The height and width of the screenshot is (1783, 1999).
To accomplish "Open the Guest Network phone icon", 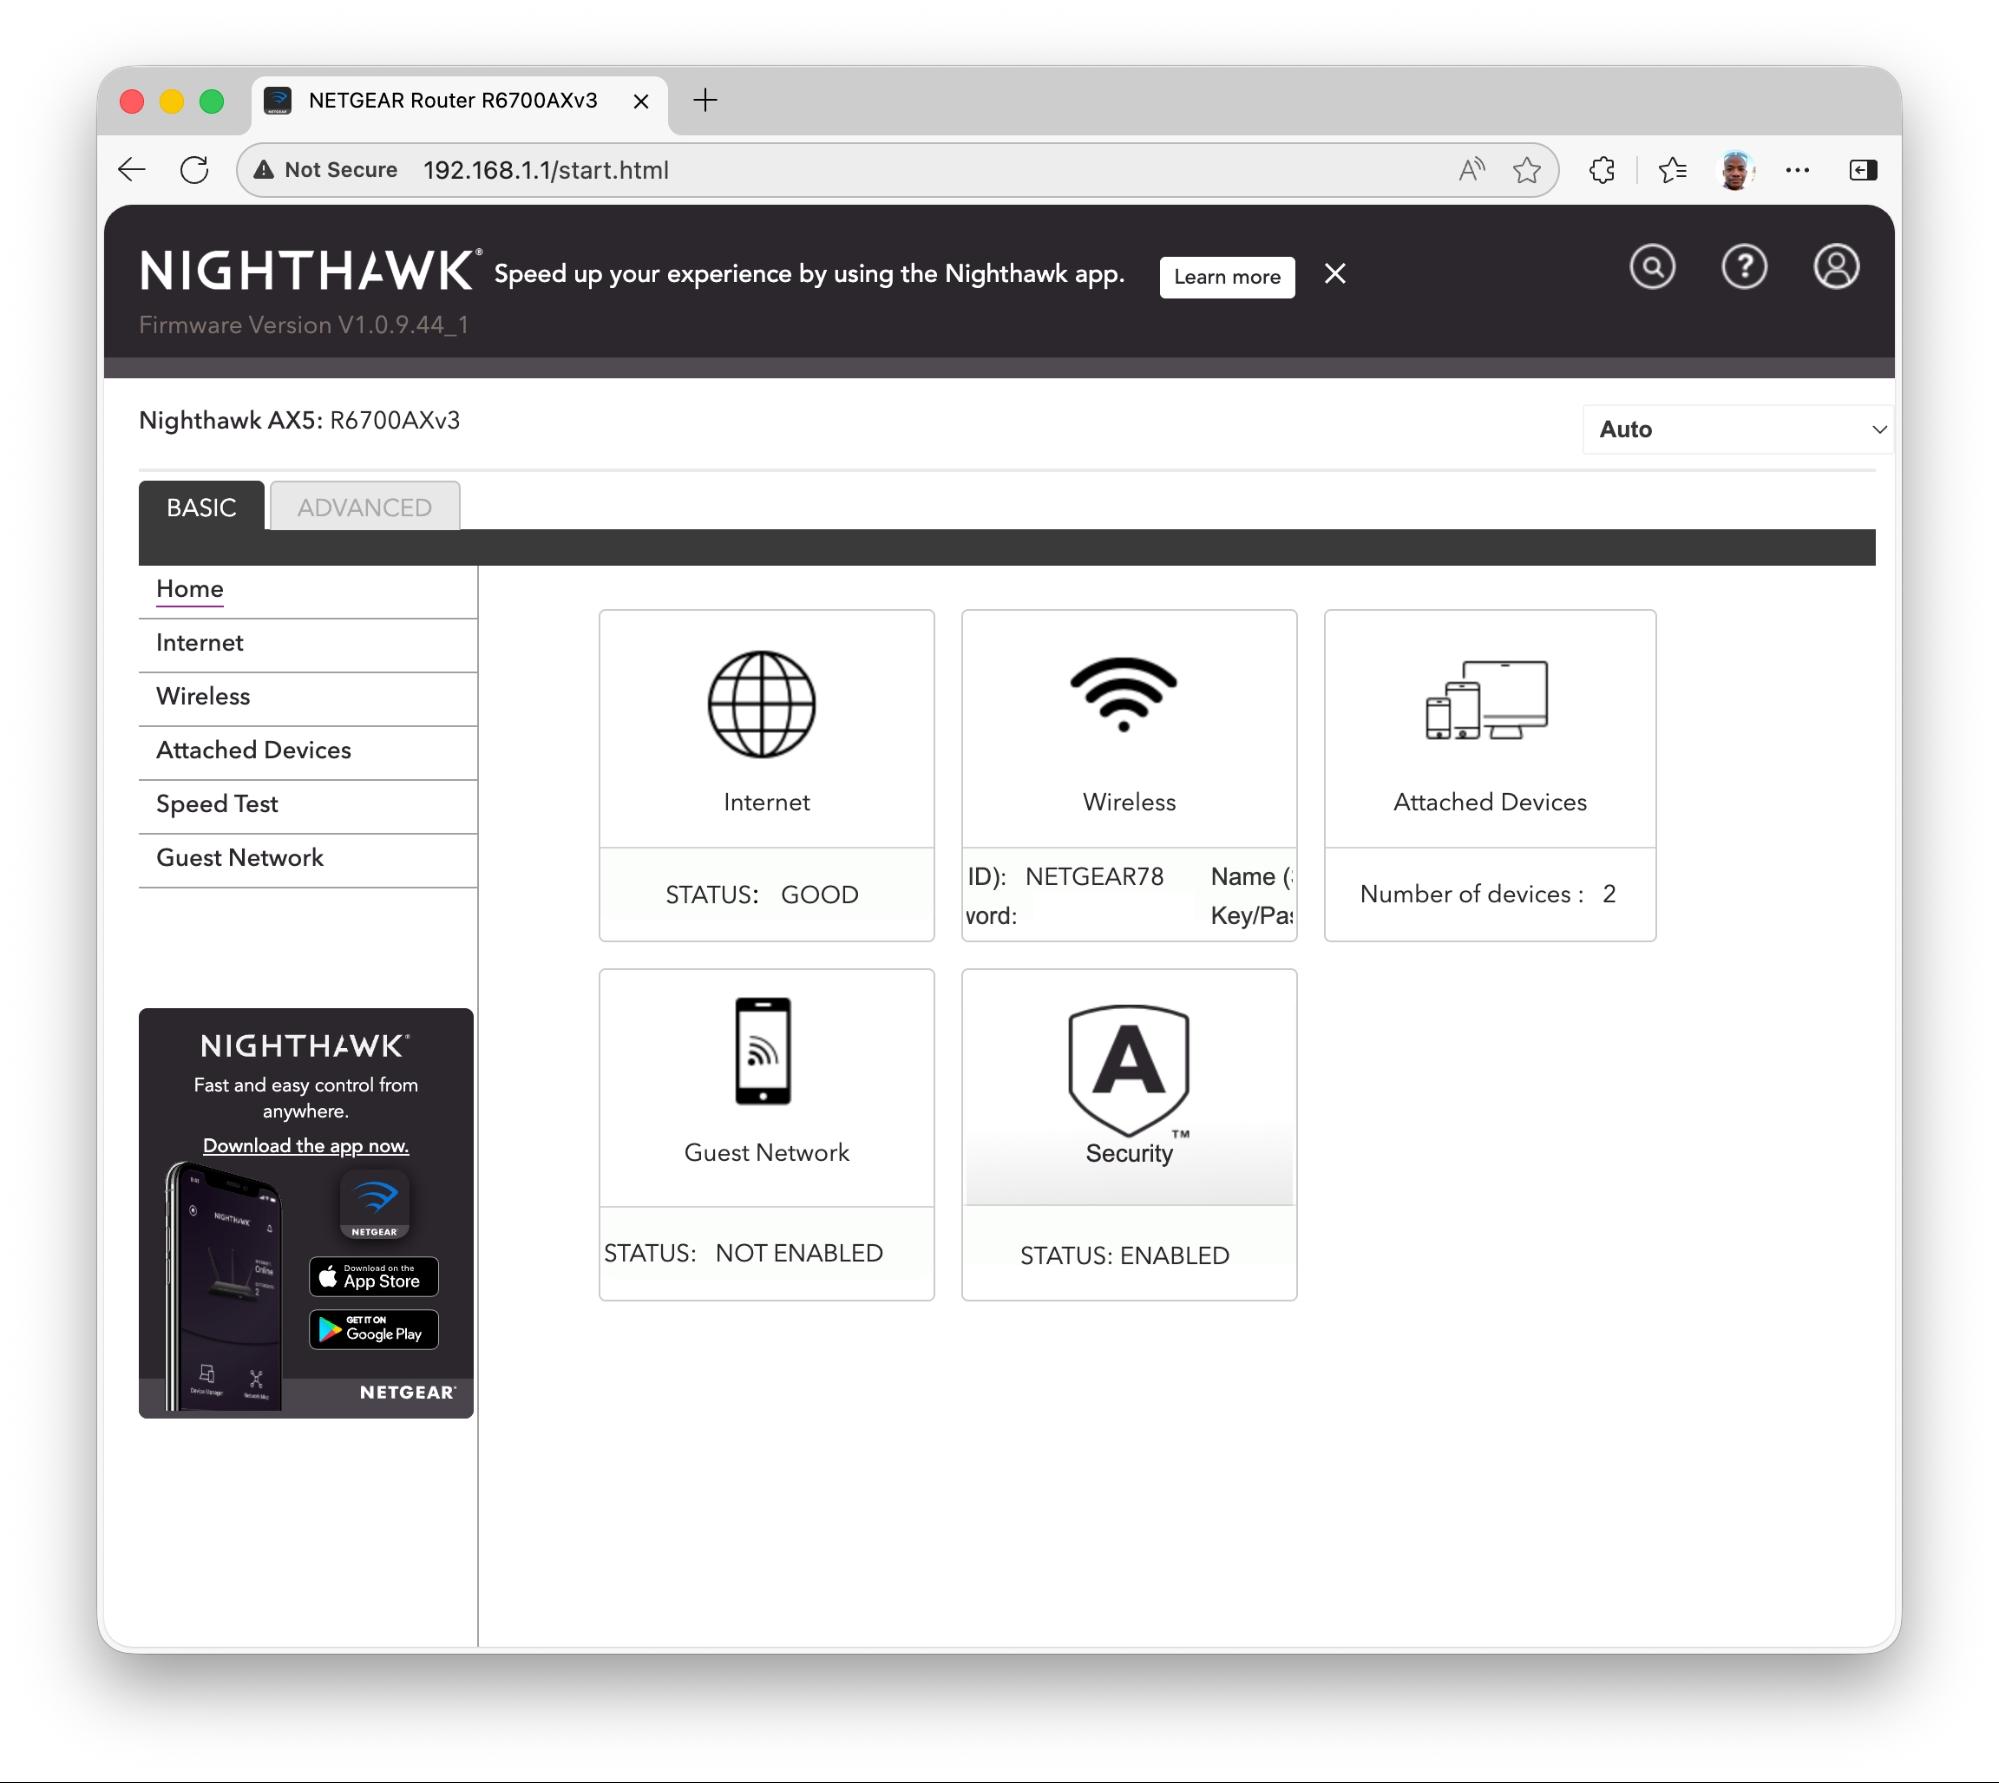I will (762, 1051).
